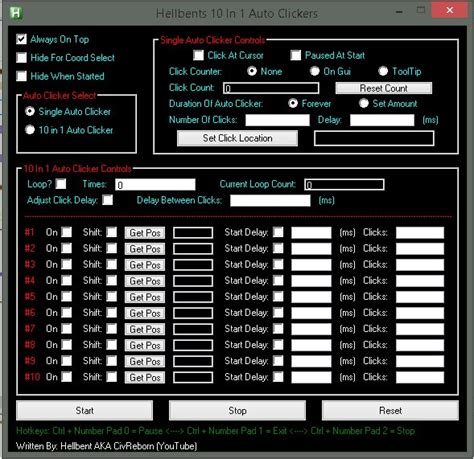Choose None for Click Counter

point(252,71)
